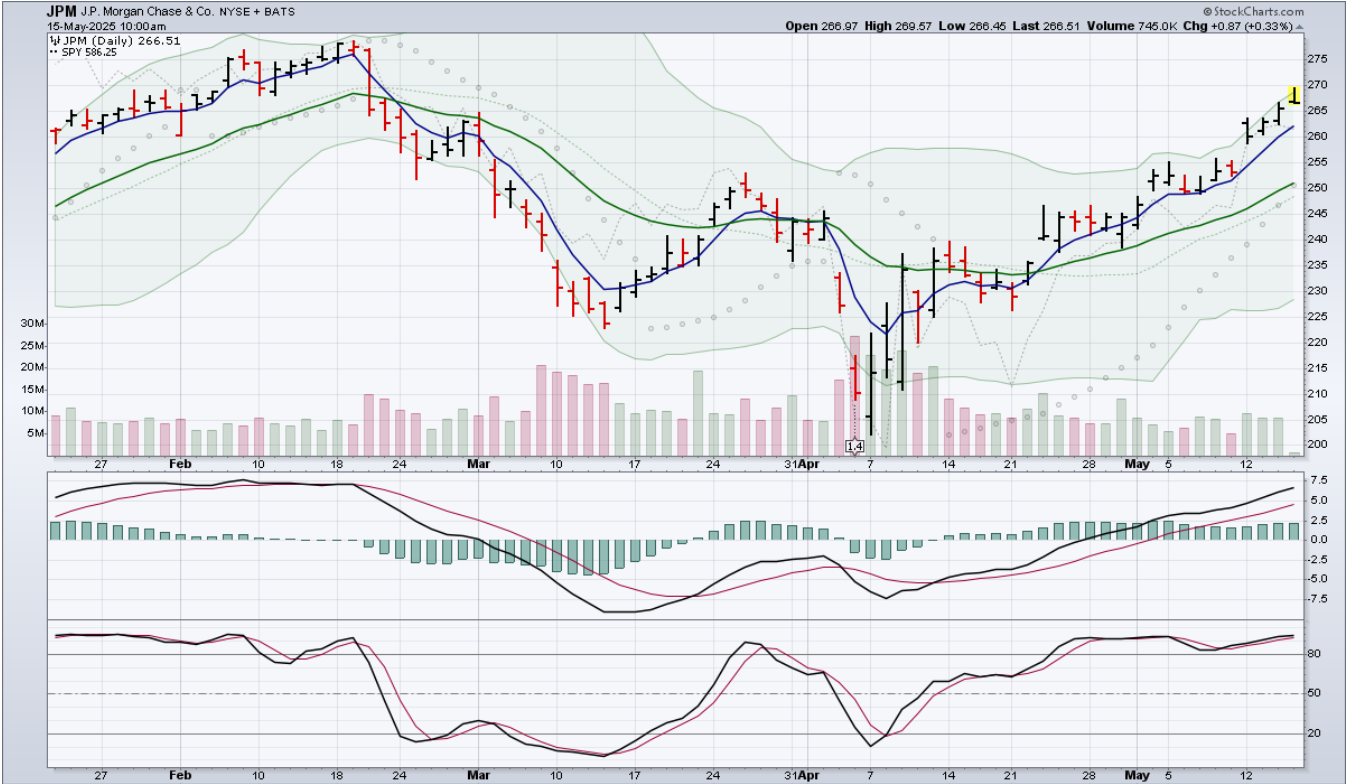Click the 'Mar' date label under the volume bars
Screen dimensions: 1346x784
(x=479, y=465)
